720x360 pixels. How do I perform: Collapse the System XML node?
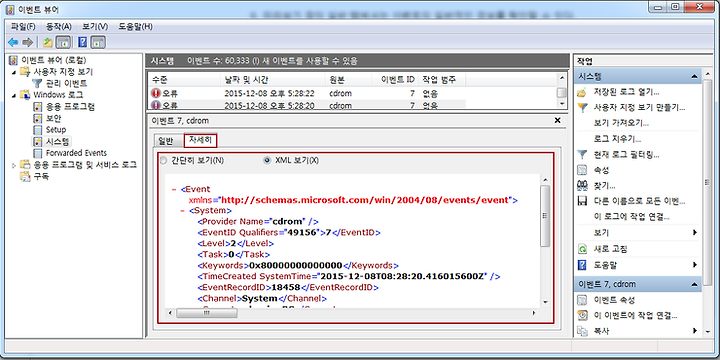(x=182, y=211)
